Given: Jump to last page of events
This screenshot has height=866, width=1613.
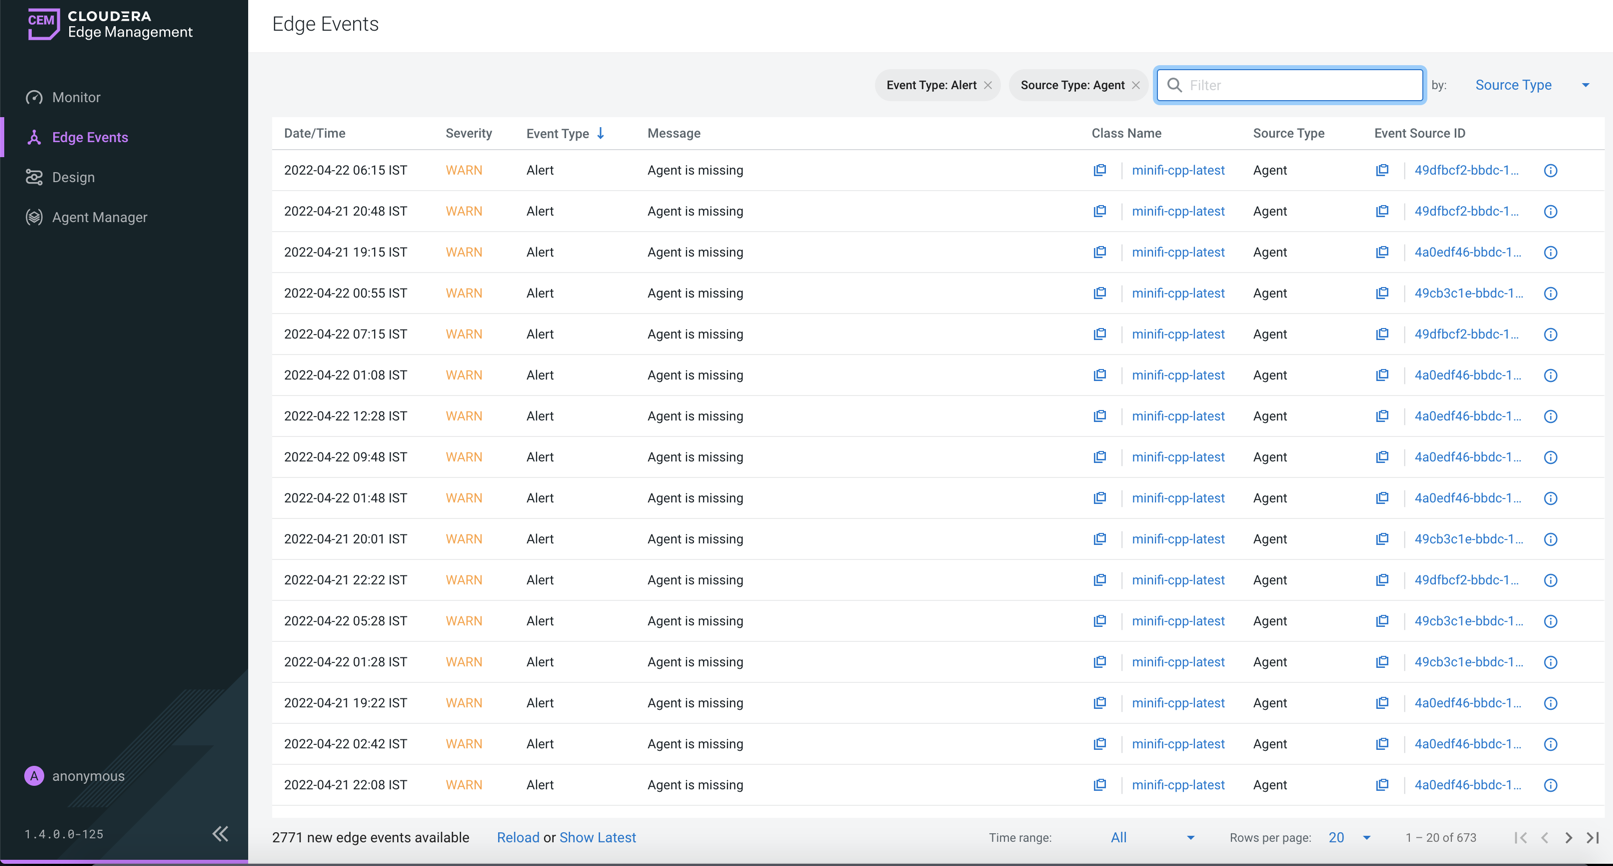Looking at the screenshot, I should [1593, 838].
